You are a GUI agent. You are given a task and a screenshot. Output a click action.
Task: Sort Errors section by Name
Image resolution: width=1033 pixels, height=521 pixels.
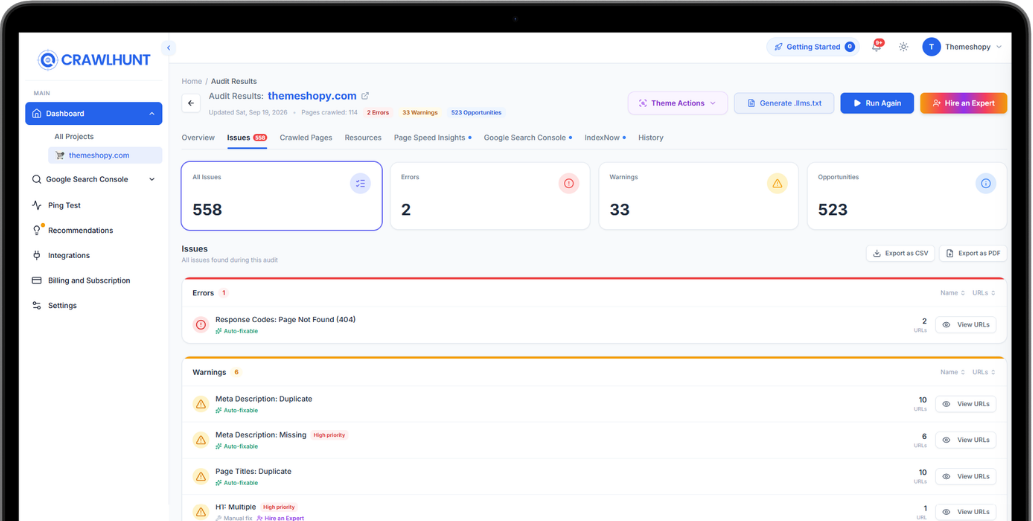click(x=952, y=293)
